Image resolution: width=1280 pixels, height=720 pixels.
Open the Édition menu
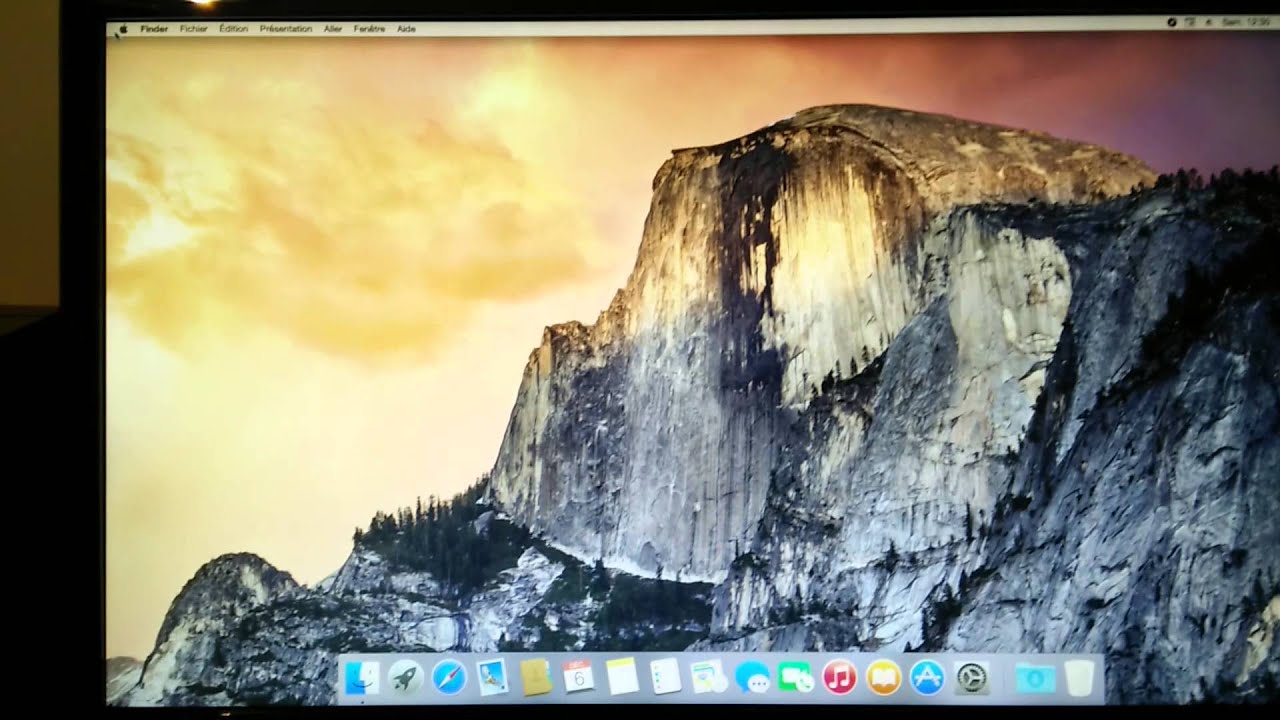[234, 29]
